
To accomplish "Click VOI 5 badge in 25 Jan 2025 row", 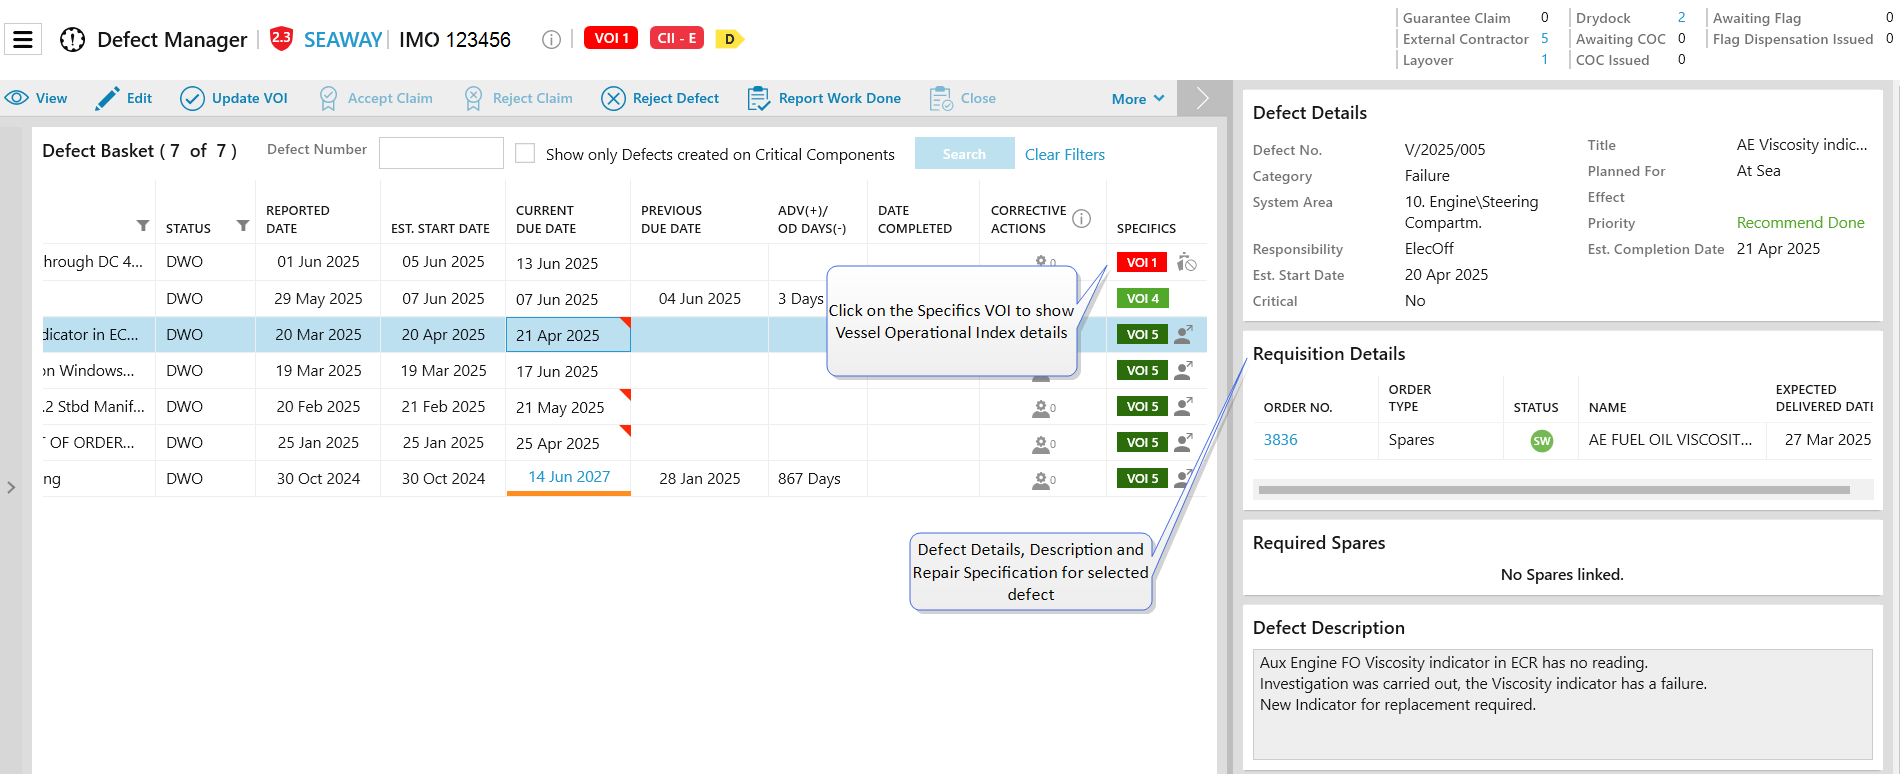I will point(1142,442).
